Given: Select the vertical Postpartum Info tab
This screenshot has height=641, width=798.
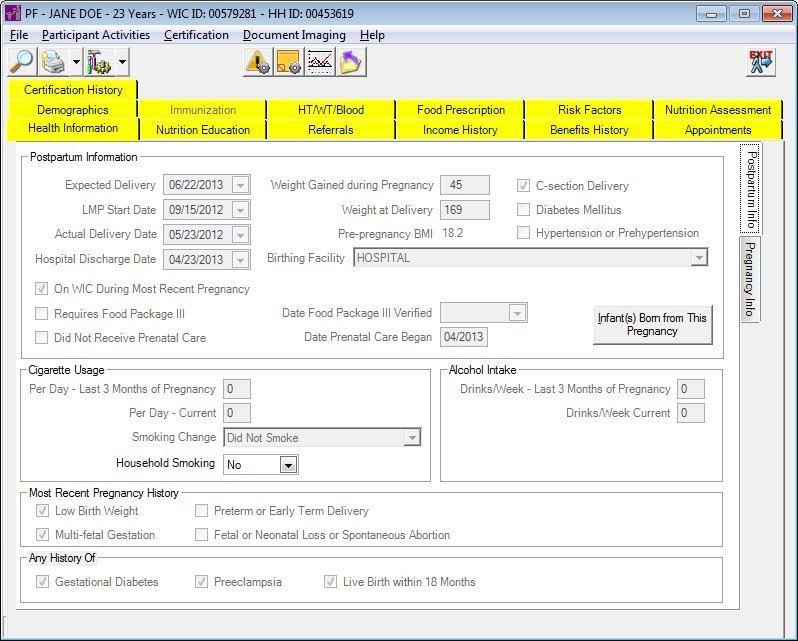Looking at the screenshot, I should tap(751, 189).
